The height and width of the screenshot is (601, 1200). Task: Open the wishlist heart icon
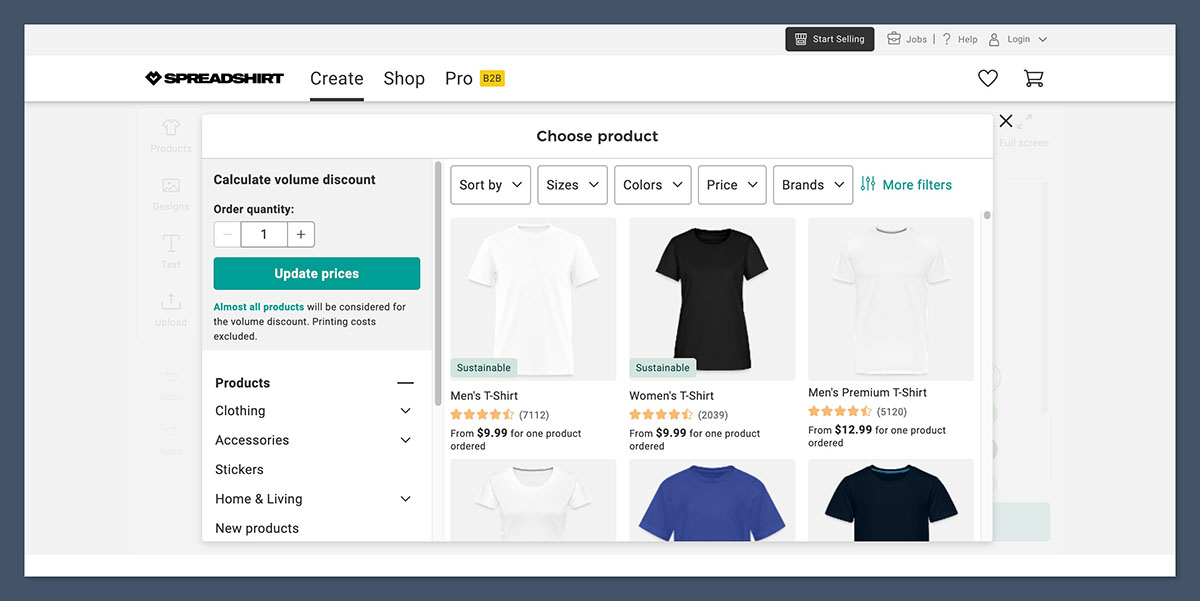988,78
